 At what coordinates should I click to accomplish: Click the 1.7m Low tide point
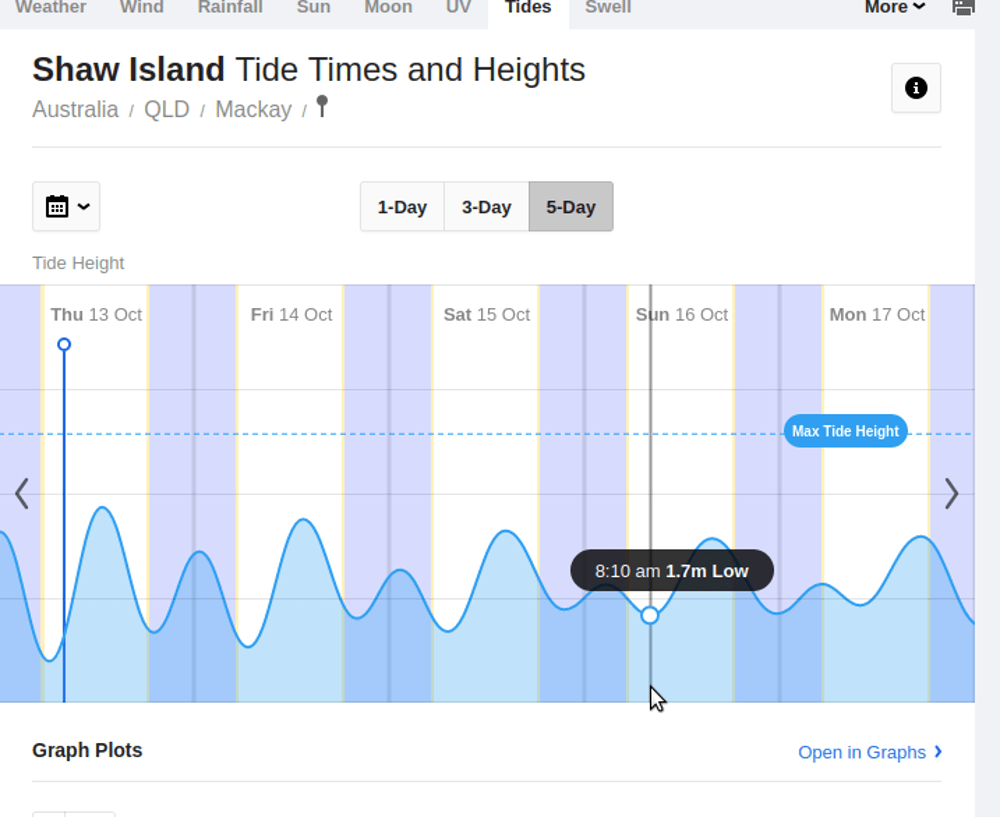tap(650, 615)
